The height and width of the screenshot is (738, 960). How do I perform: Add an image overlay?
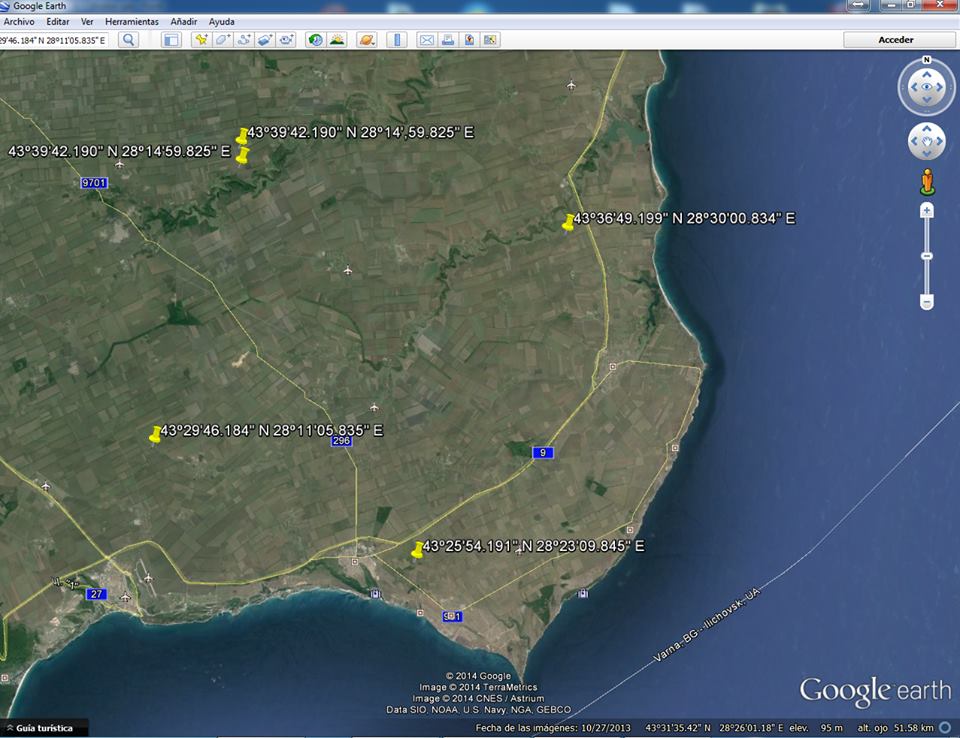coord(265,40)
